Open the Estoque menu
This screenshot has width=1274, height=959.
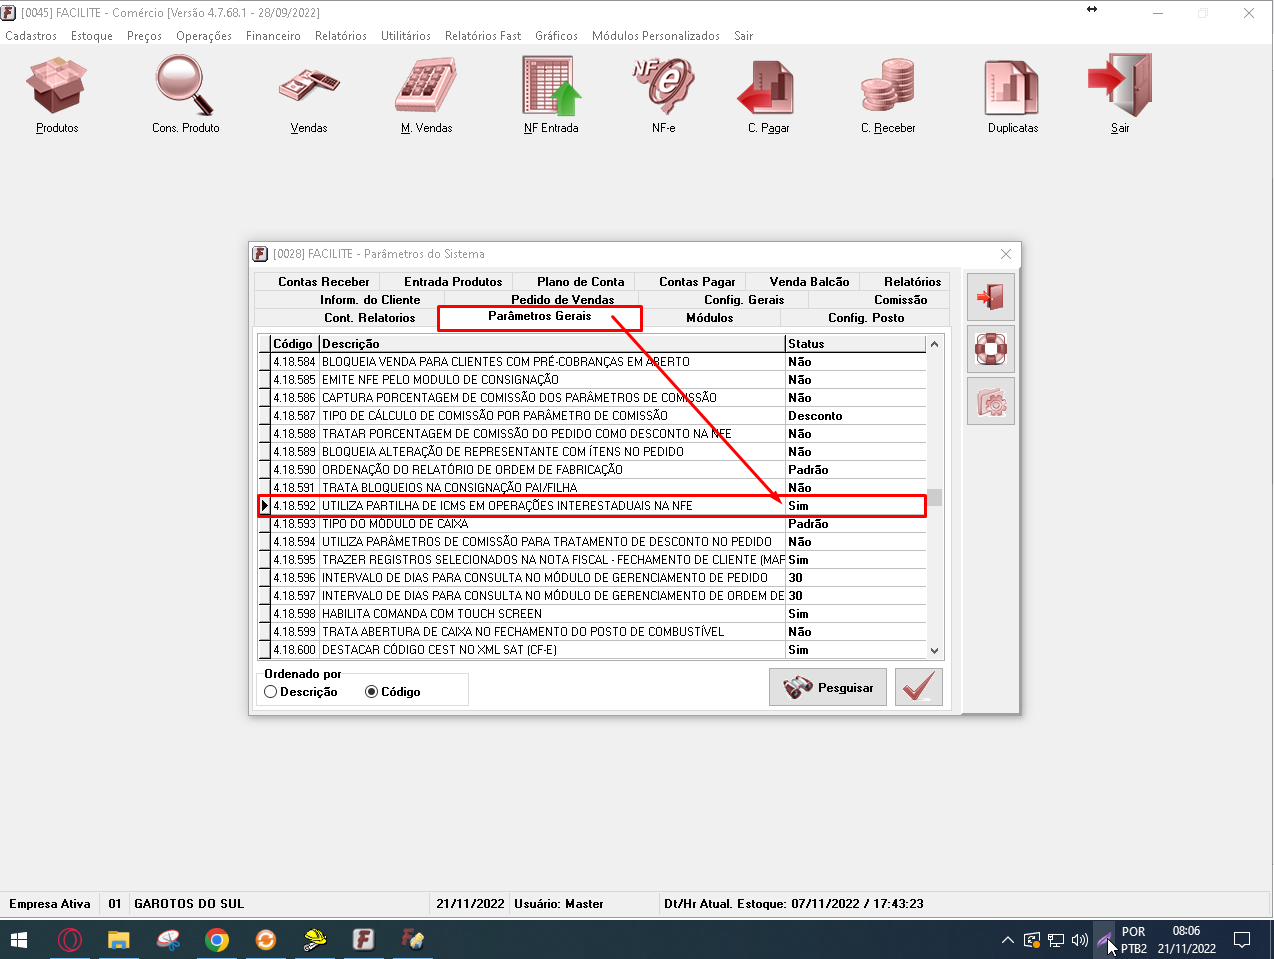(x=92, y=36)
